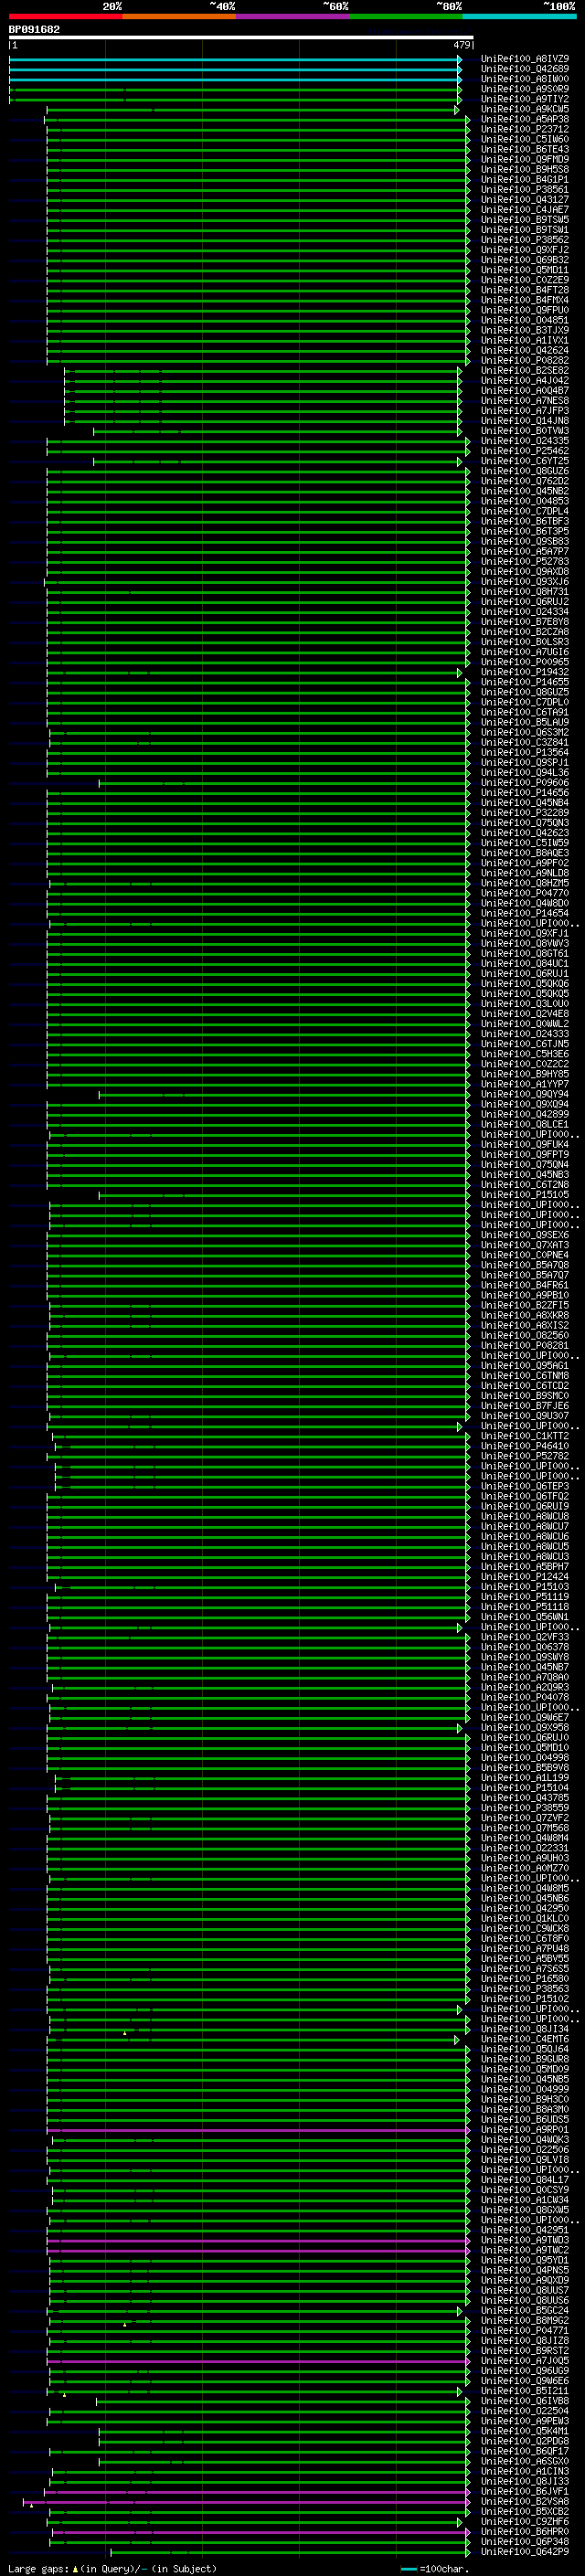The image size is (585, 2576).
Task: Select label UniRef100_B9TSW5
Action: [x=525, y=219]
